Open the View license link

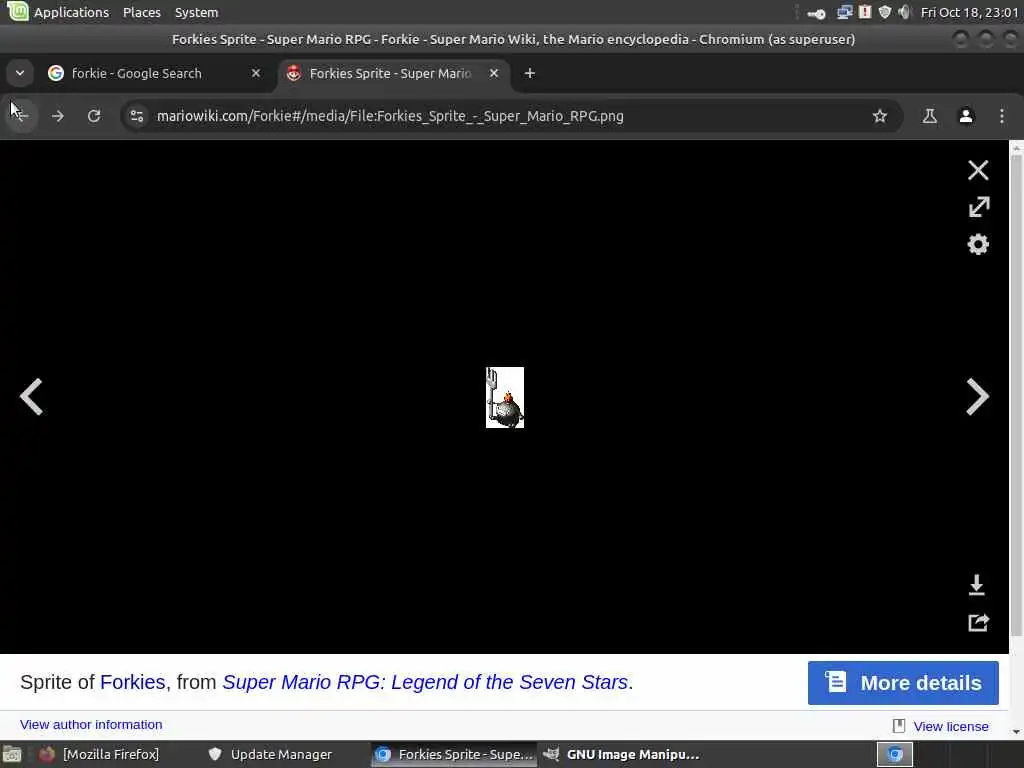[x=950, y=726]
